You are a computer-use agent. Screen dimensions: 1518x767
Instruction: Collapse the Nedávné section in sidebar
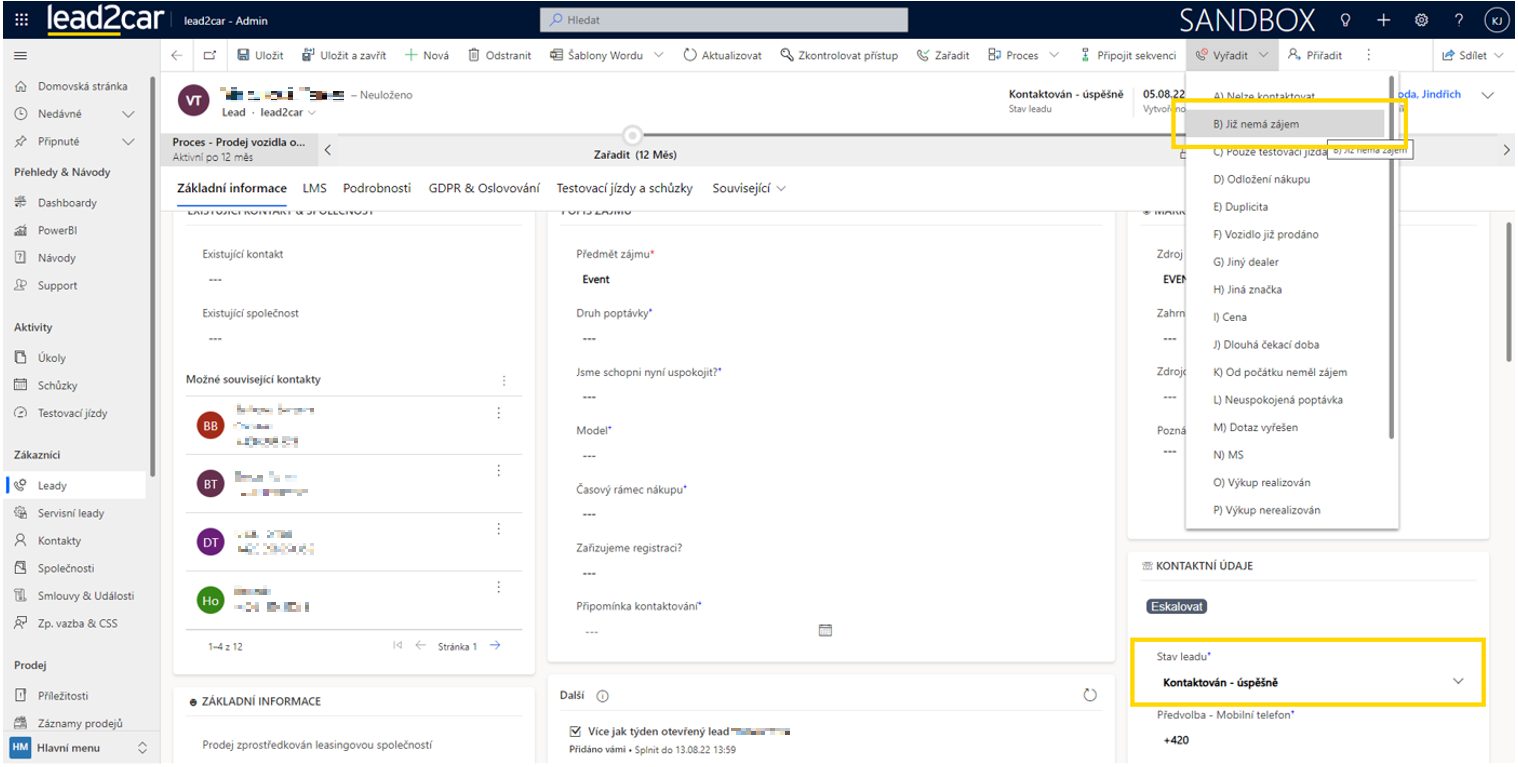[x=128, y=114]
